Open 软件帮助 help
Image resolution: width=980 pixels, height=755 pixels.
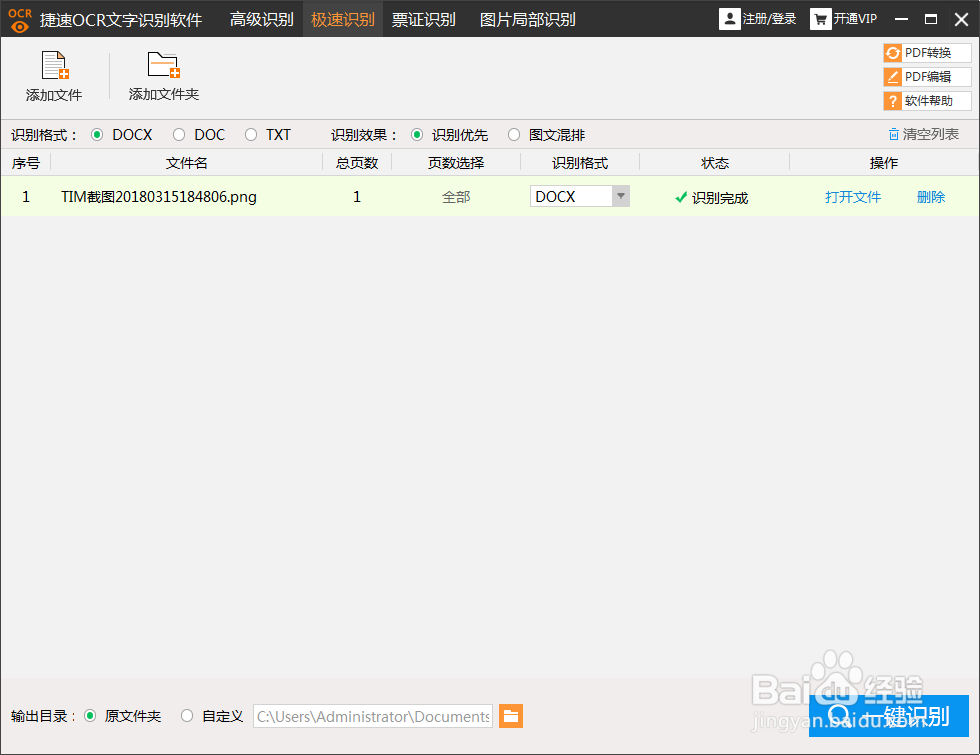[x=927, y=101]
